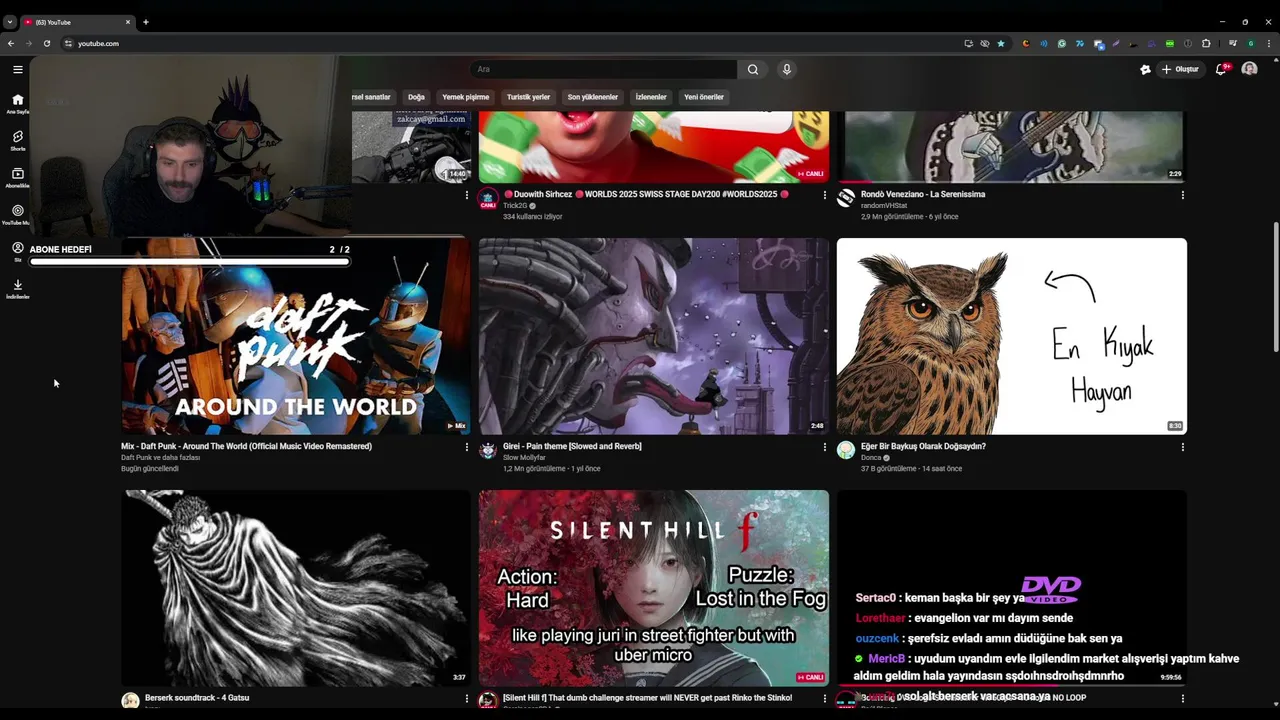Open the blue sound-wave extension icon
1280x720 pixels.
click(x=1044, y=43)
